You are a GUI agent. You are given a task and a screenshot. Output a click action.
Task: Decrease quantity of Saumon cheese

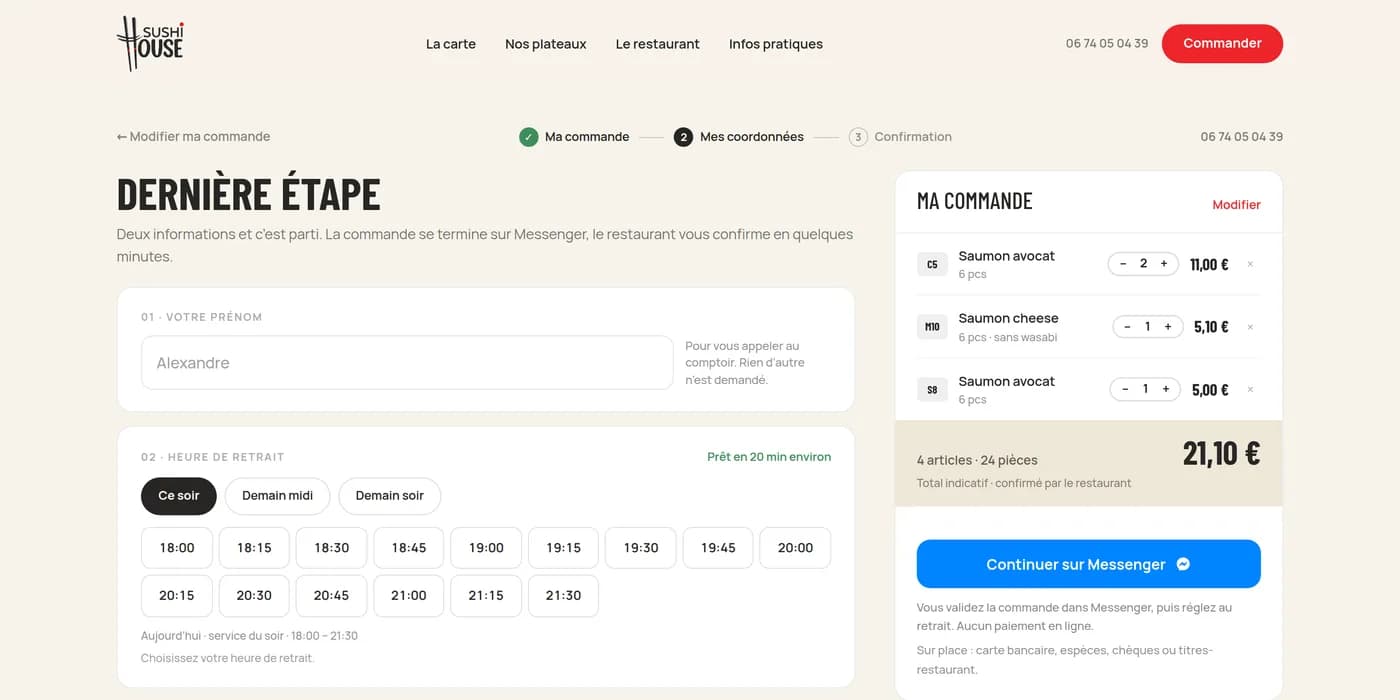(x=1127, y=327)
